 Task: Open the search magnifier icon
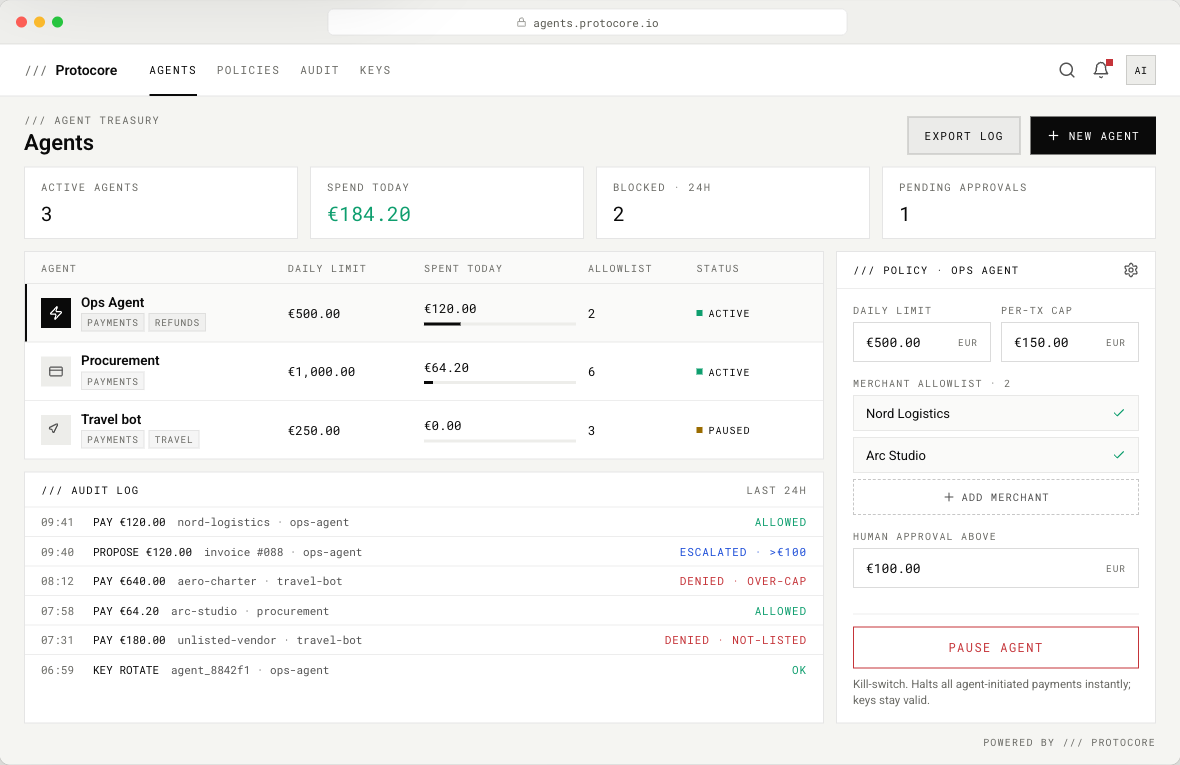tap(1066, 70)
